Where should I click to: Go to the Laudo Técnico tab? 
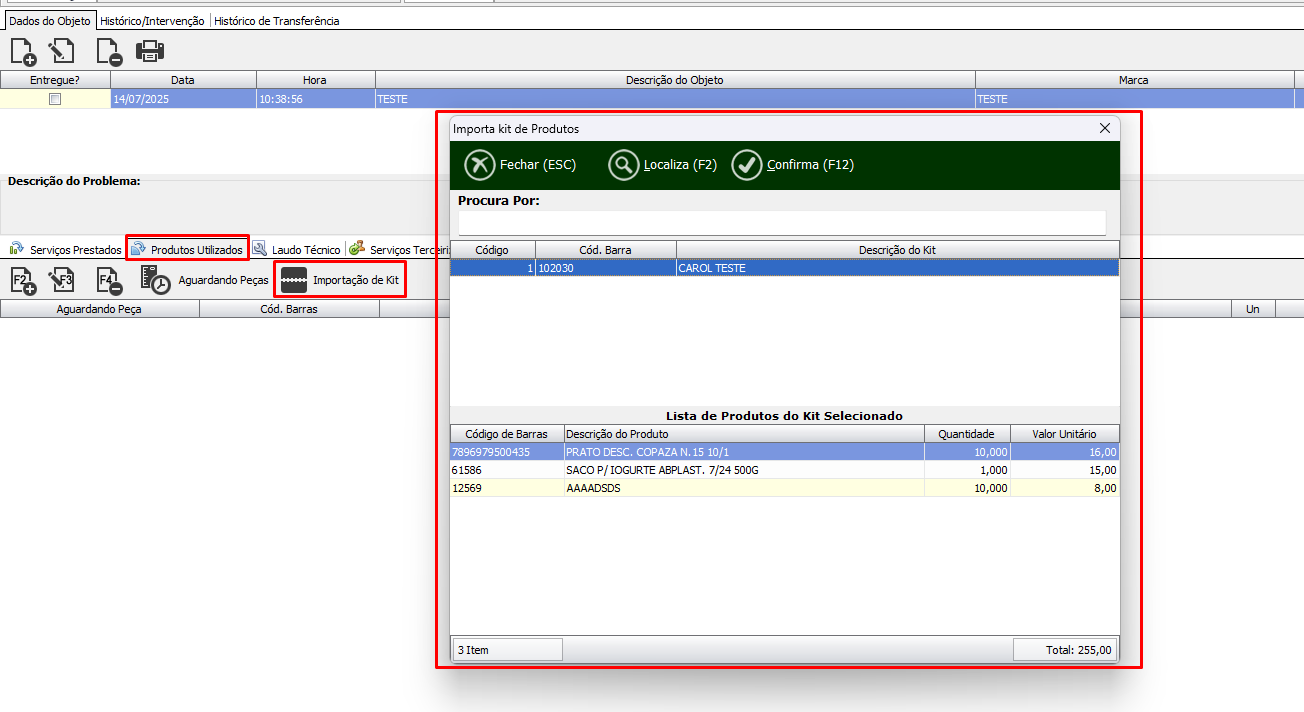297,249
